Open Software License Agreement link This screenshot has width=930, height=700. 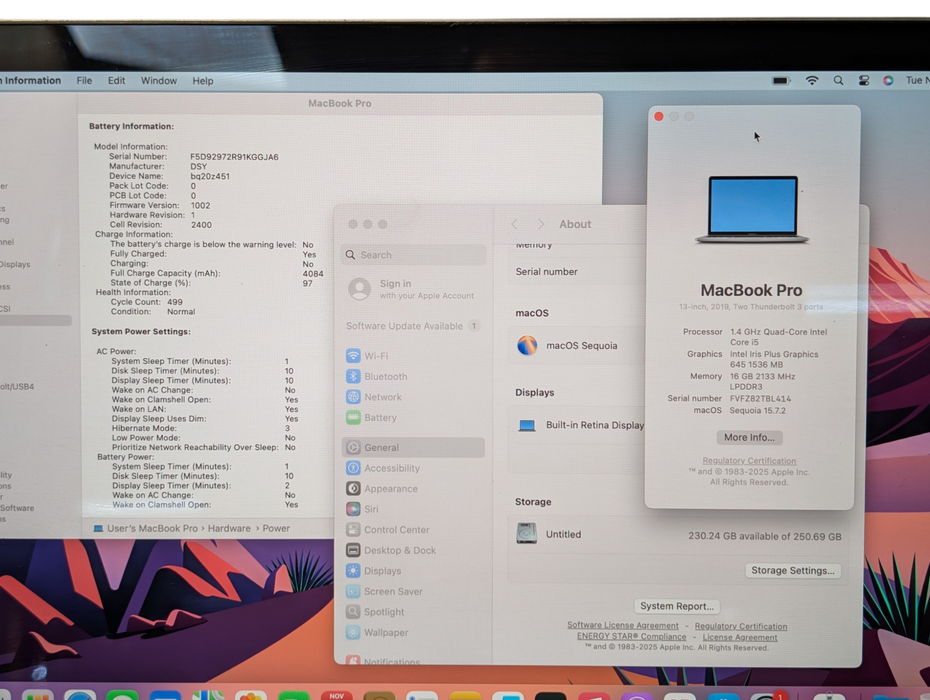point(623,625)
